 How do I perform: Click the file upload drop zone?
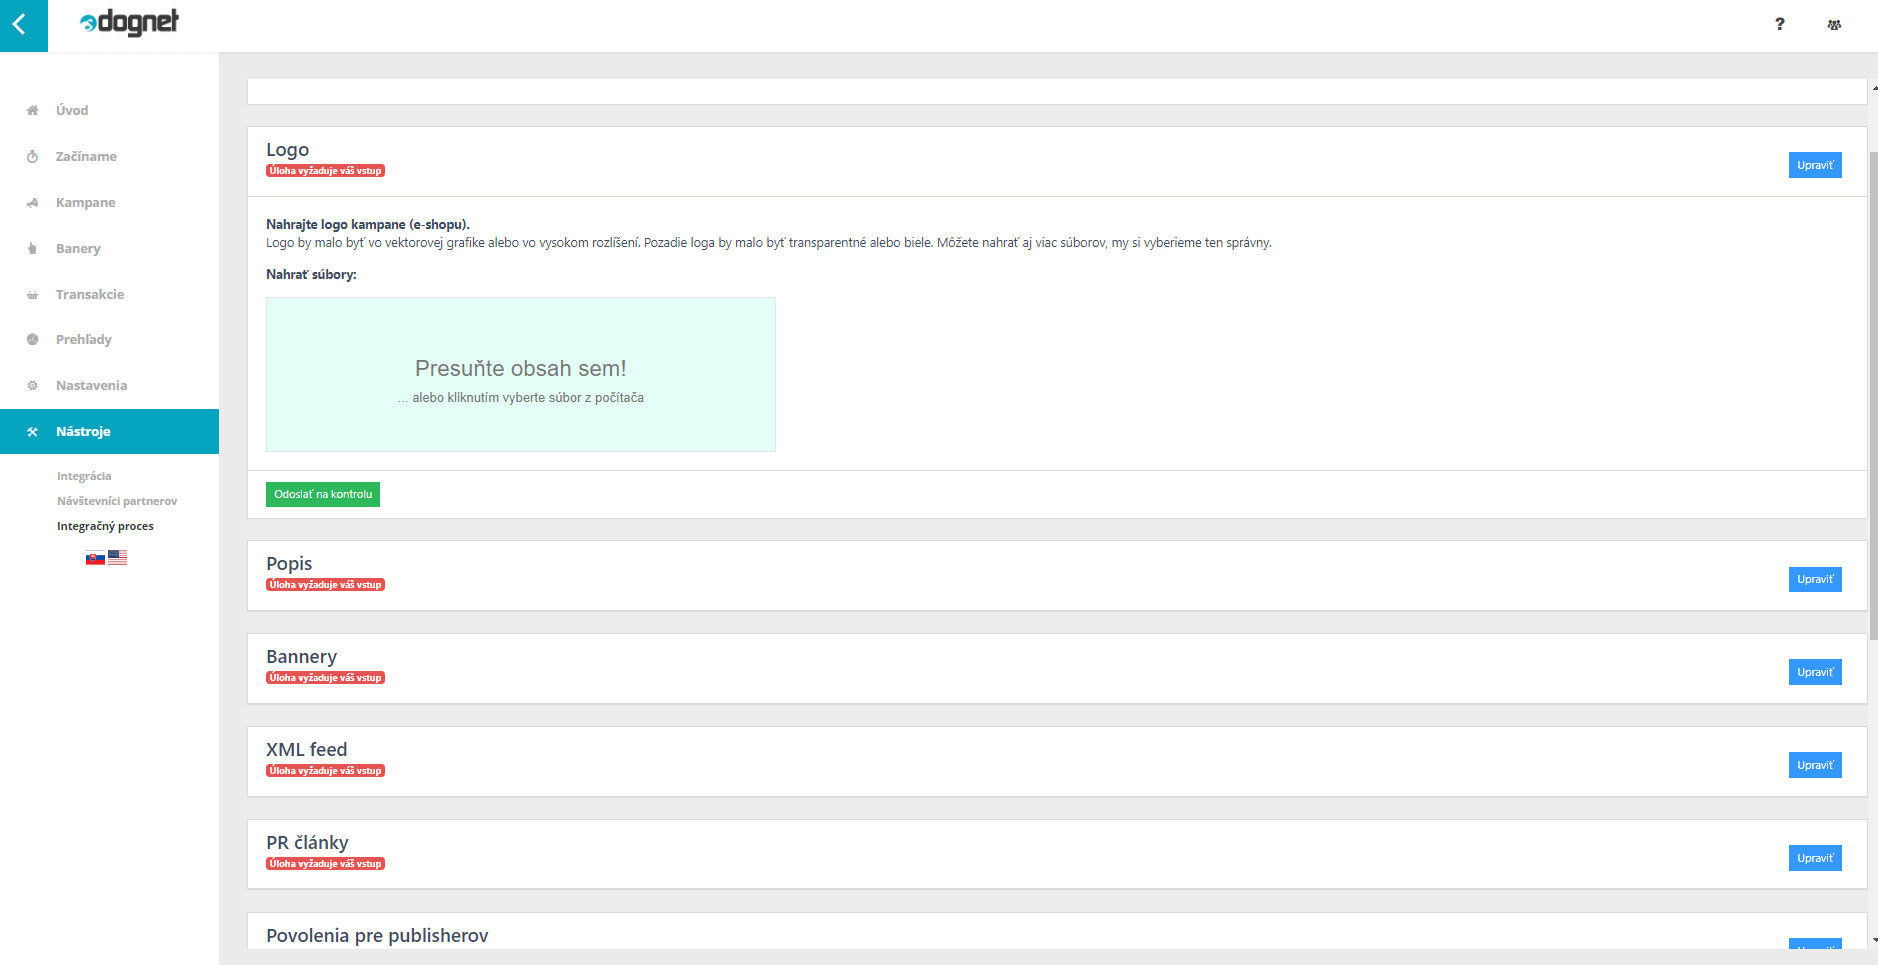(520, 374)
